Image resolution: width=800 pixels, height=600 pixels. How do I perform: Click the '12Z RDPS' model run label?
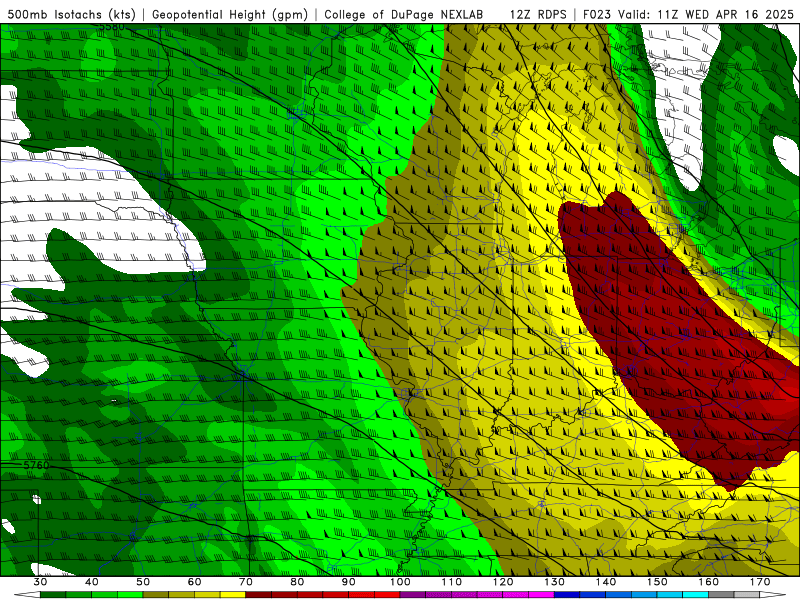pyautogui.click(x=538, y=14)
